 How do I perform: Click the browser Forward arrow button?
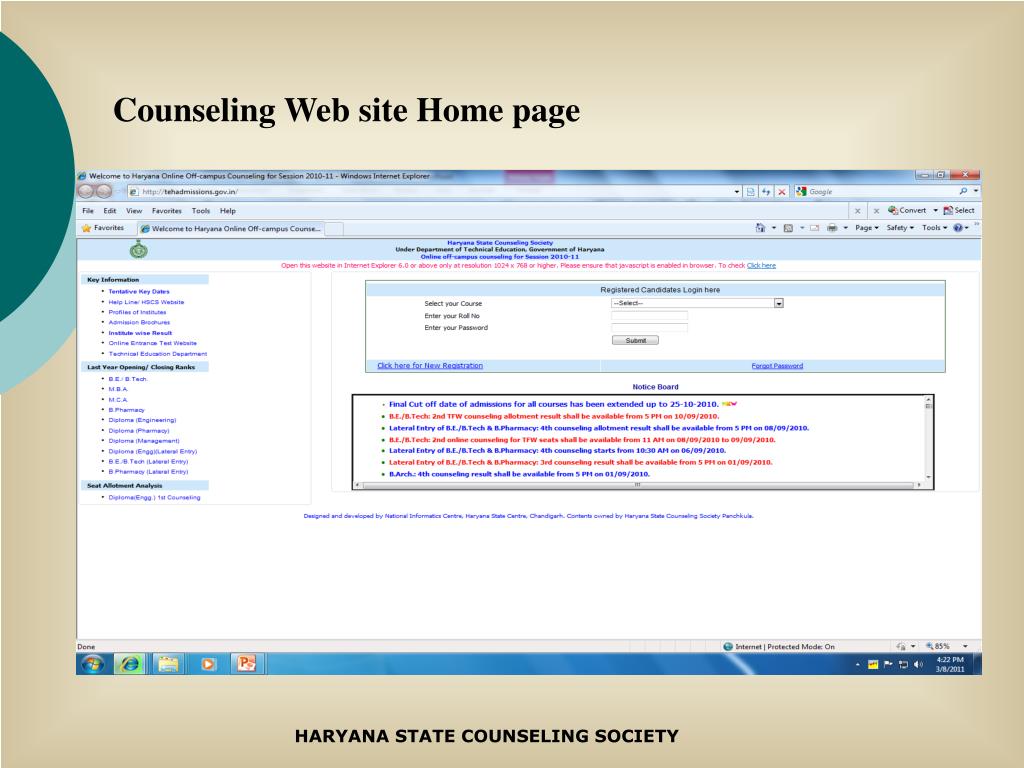pos(104,191)
